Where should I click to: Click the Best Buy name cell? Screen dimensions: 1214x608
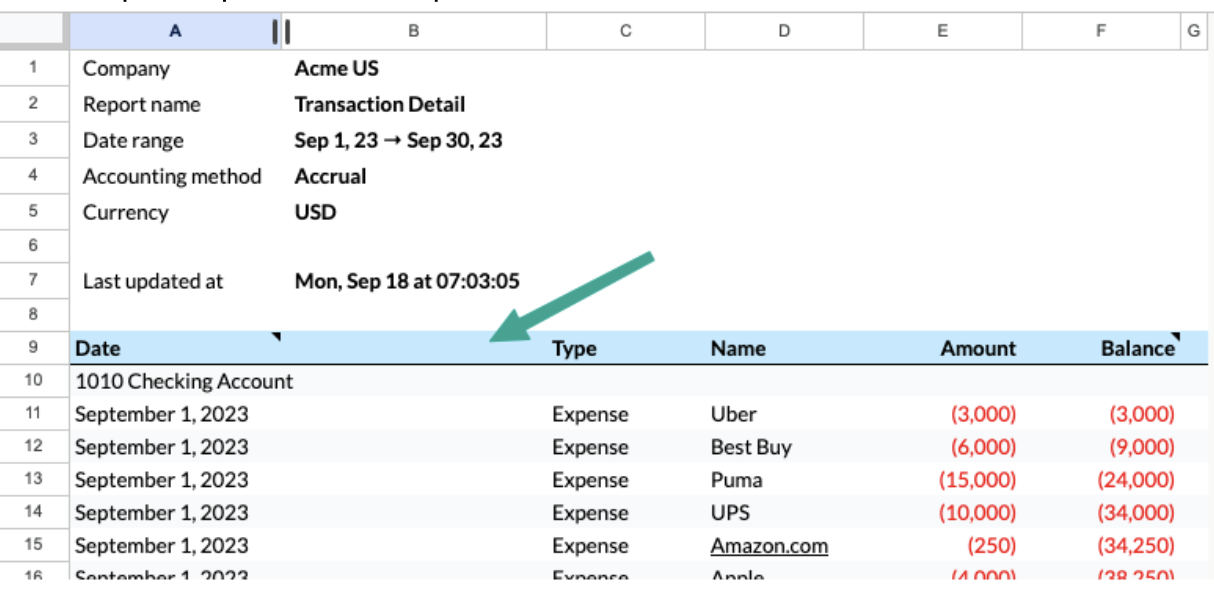784,447
